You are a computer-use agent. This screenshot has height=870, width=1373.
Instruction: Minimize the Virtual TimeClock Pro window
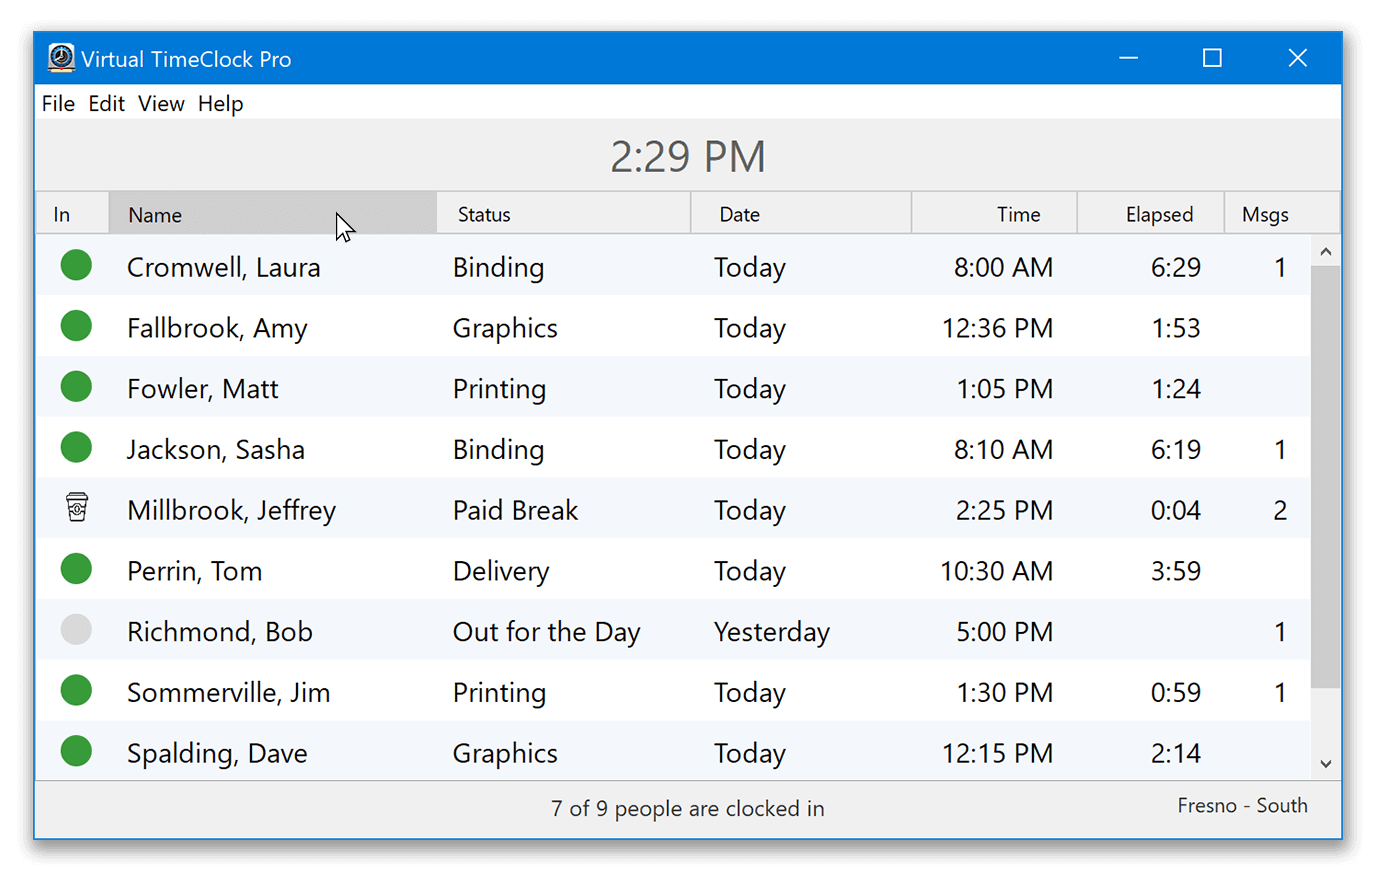(x=1128, y=58)
